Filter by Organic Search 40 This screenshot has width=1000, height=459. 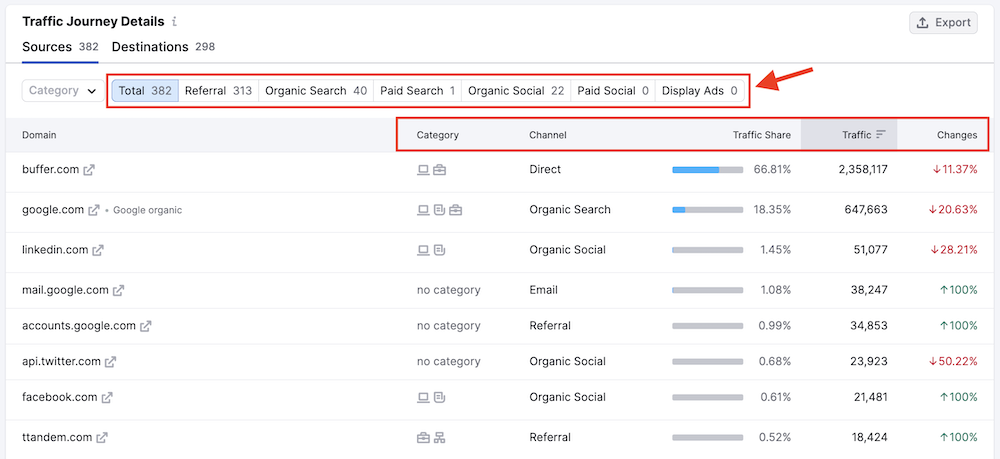click(x=315, y=91)
